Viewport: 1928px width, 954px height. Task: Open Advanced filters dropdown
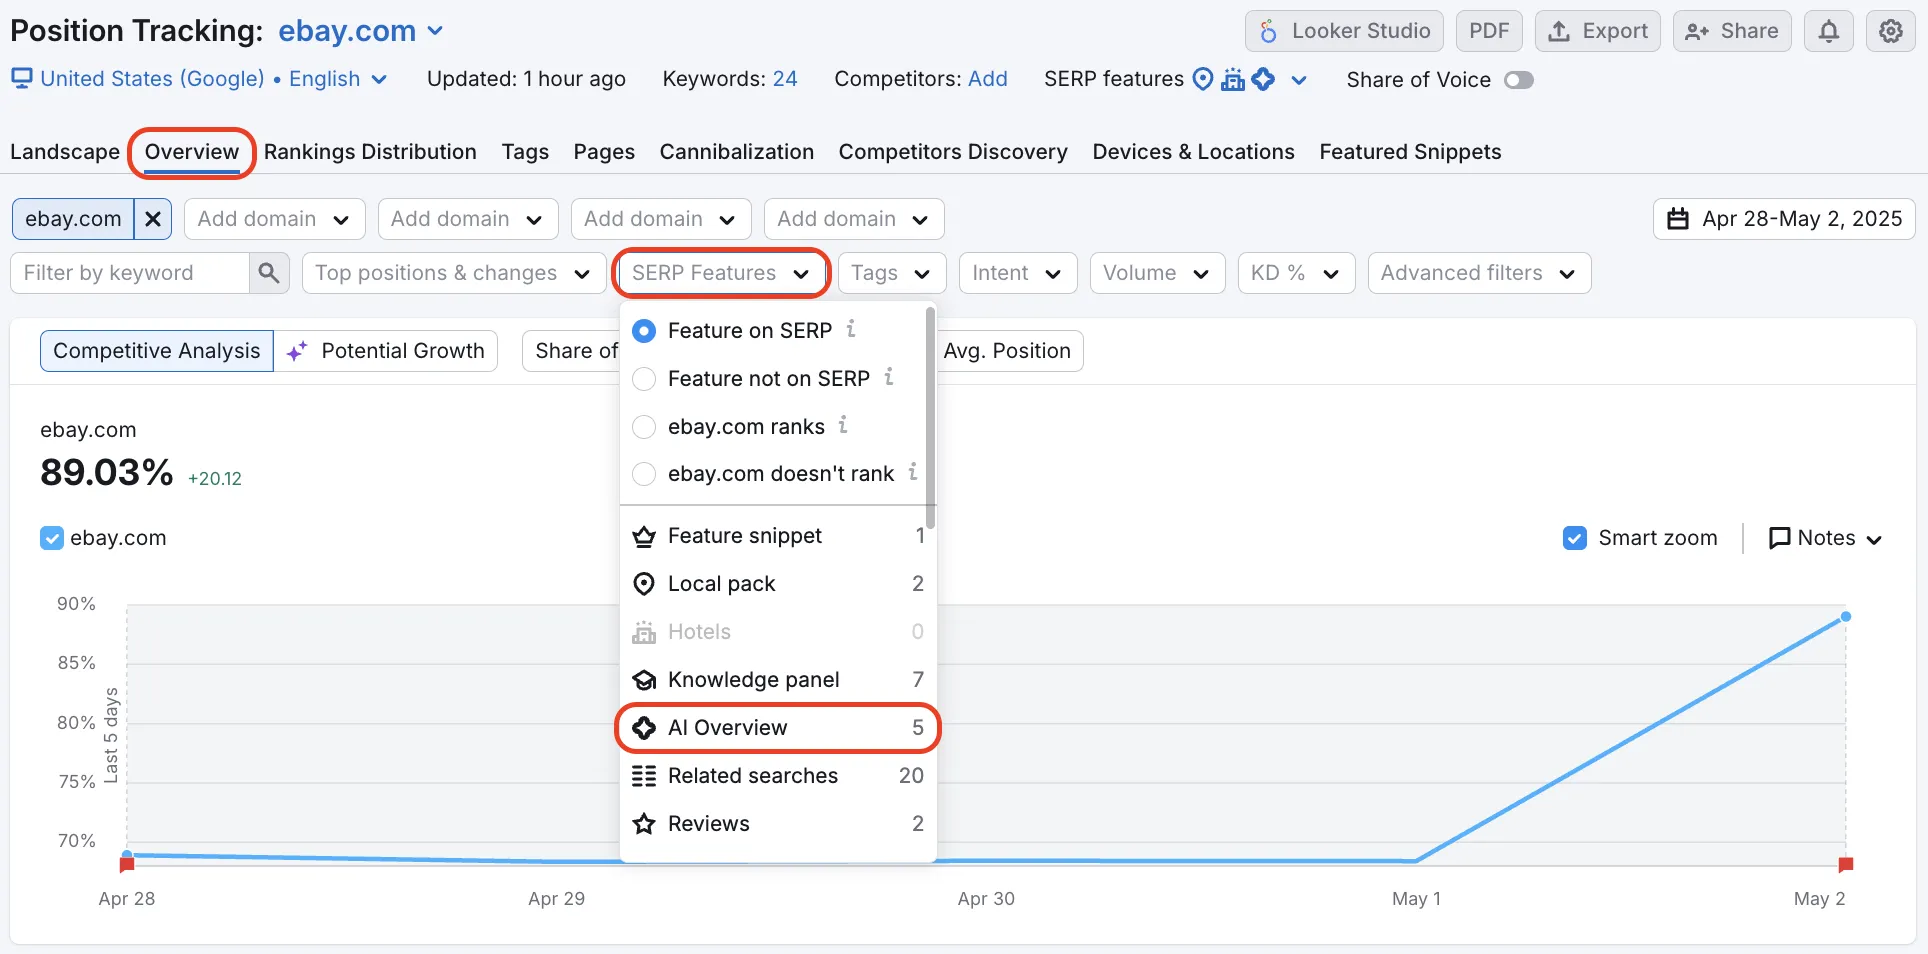[1479, 273]
